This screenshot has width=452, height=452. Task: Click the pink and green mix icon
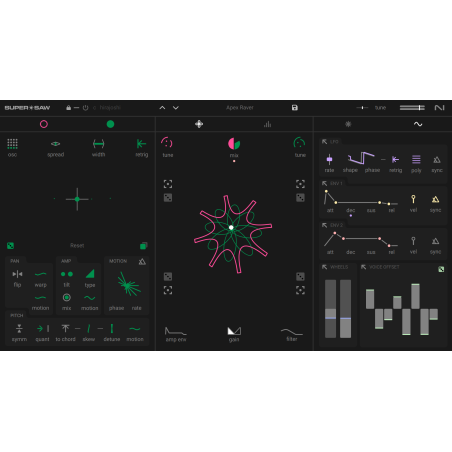(234, 144)
